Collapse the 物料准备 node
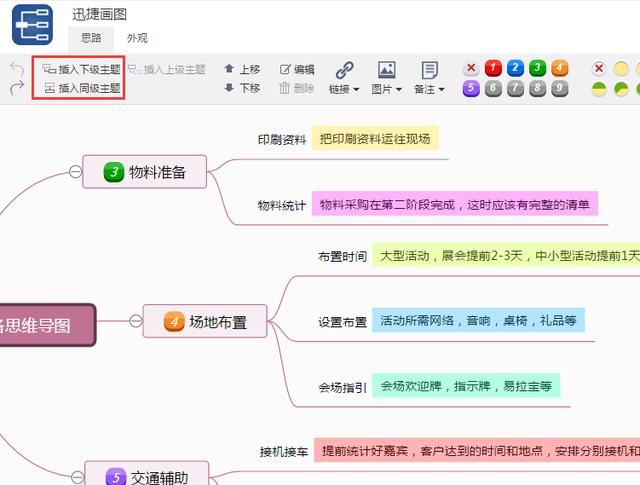This screenshot has width=640, height=485. [75, 172]
